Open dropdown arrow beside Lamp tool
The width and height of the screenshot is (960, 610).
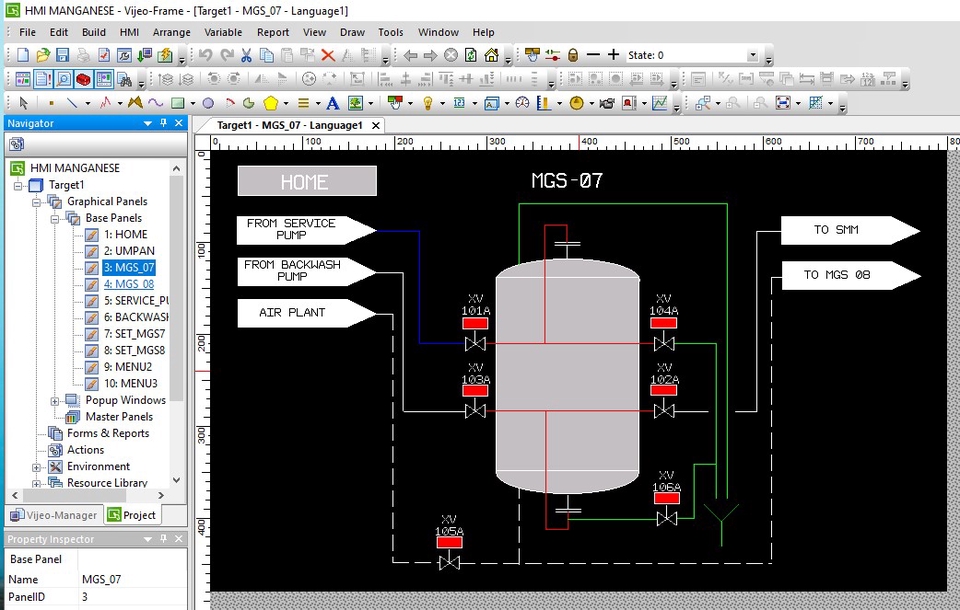point(443,103)
